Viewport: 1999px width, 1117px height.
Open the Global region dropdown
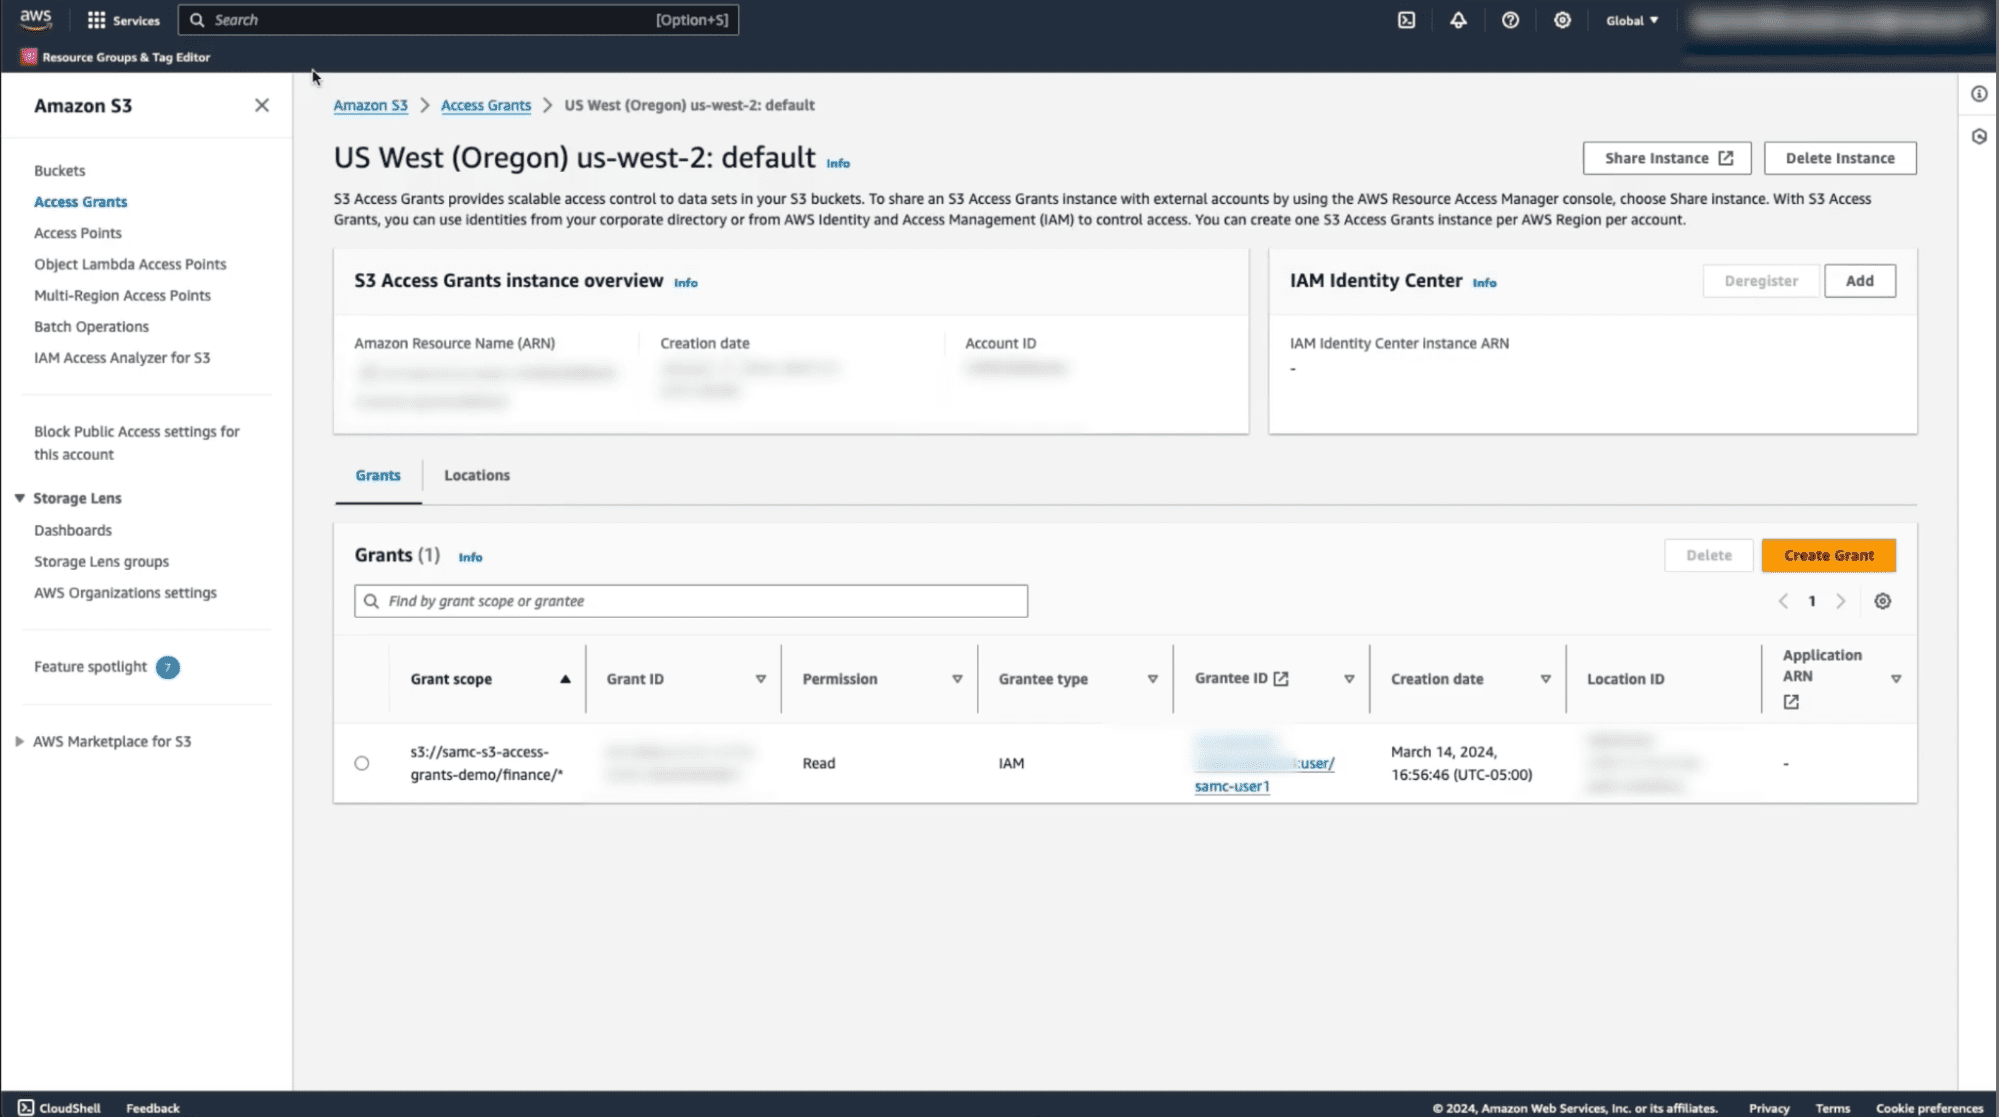[x=1631, y=19]
